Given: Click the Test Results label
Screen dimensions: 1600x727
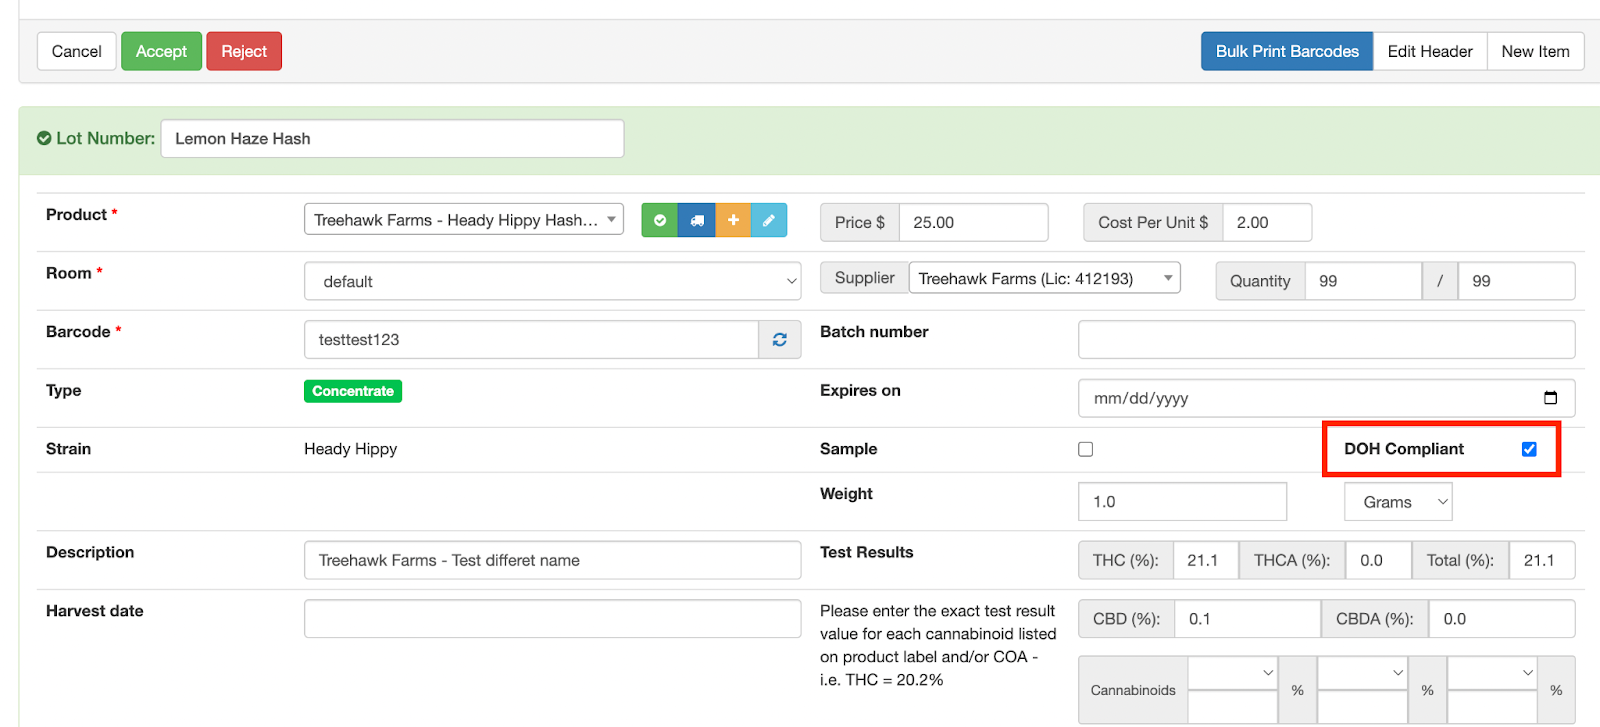Looking at the screenshot, I should (x=867, y=552).
